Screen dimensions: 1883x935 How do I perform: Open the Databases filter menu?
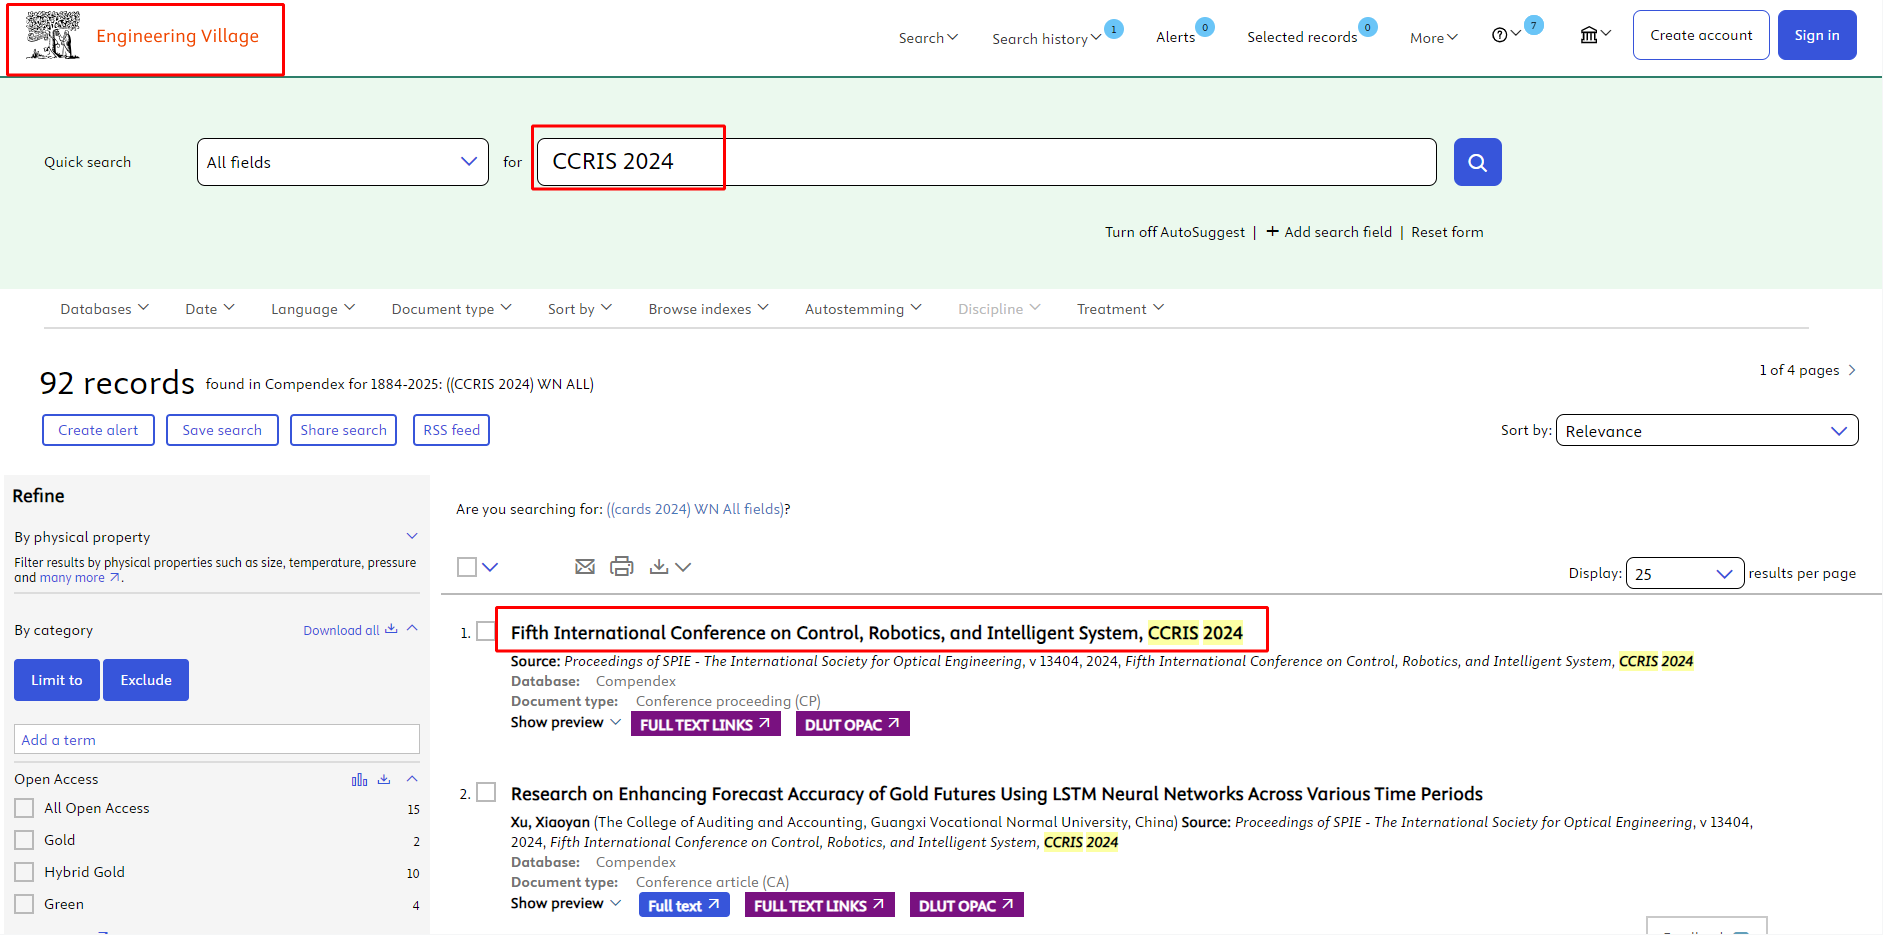(104, 309)
